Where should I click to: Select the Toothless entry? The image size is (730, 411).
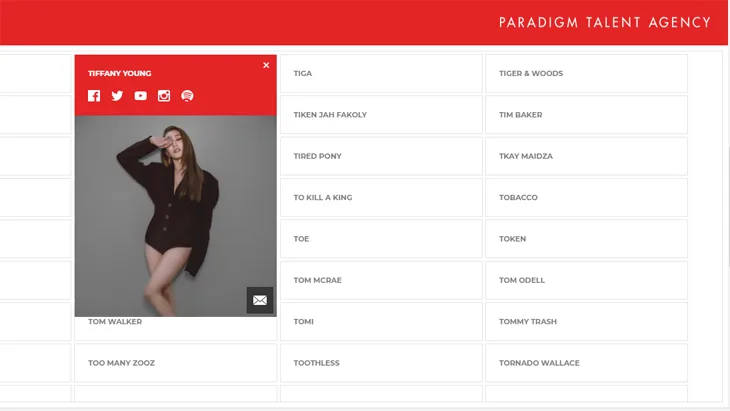[381, 363]
